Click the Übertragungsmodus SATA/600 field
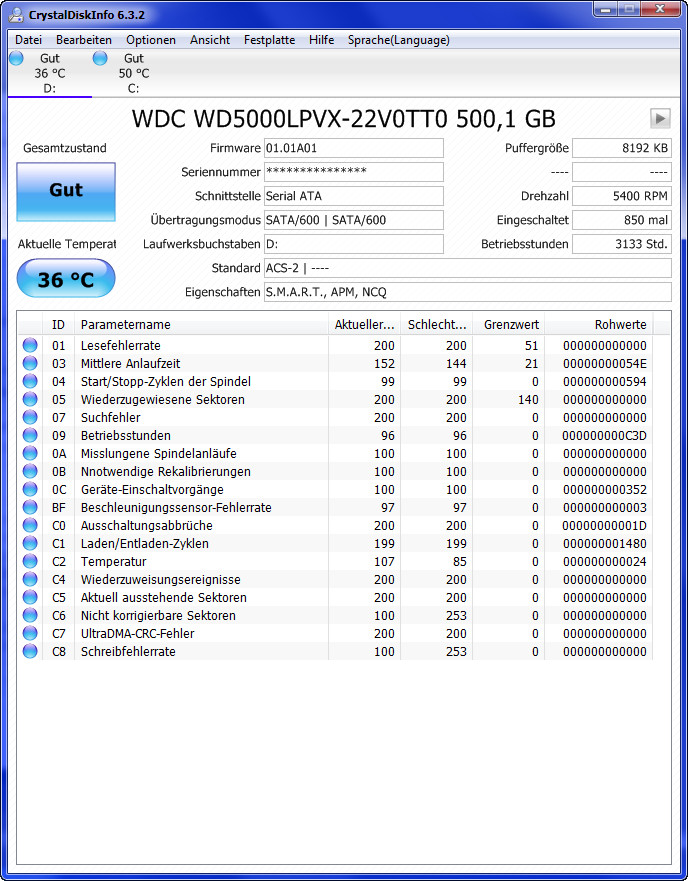Image resolution: width=688 pixels, height=881 pixels. tap(354, 220)
